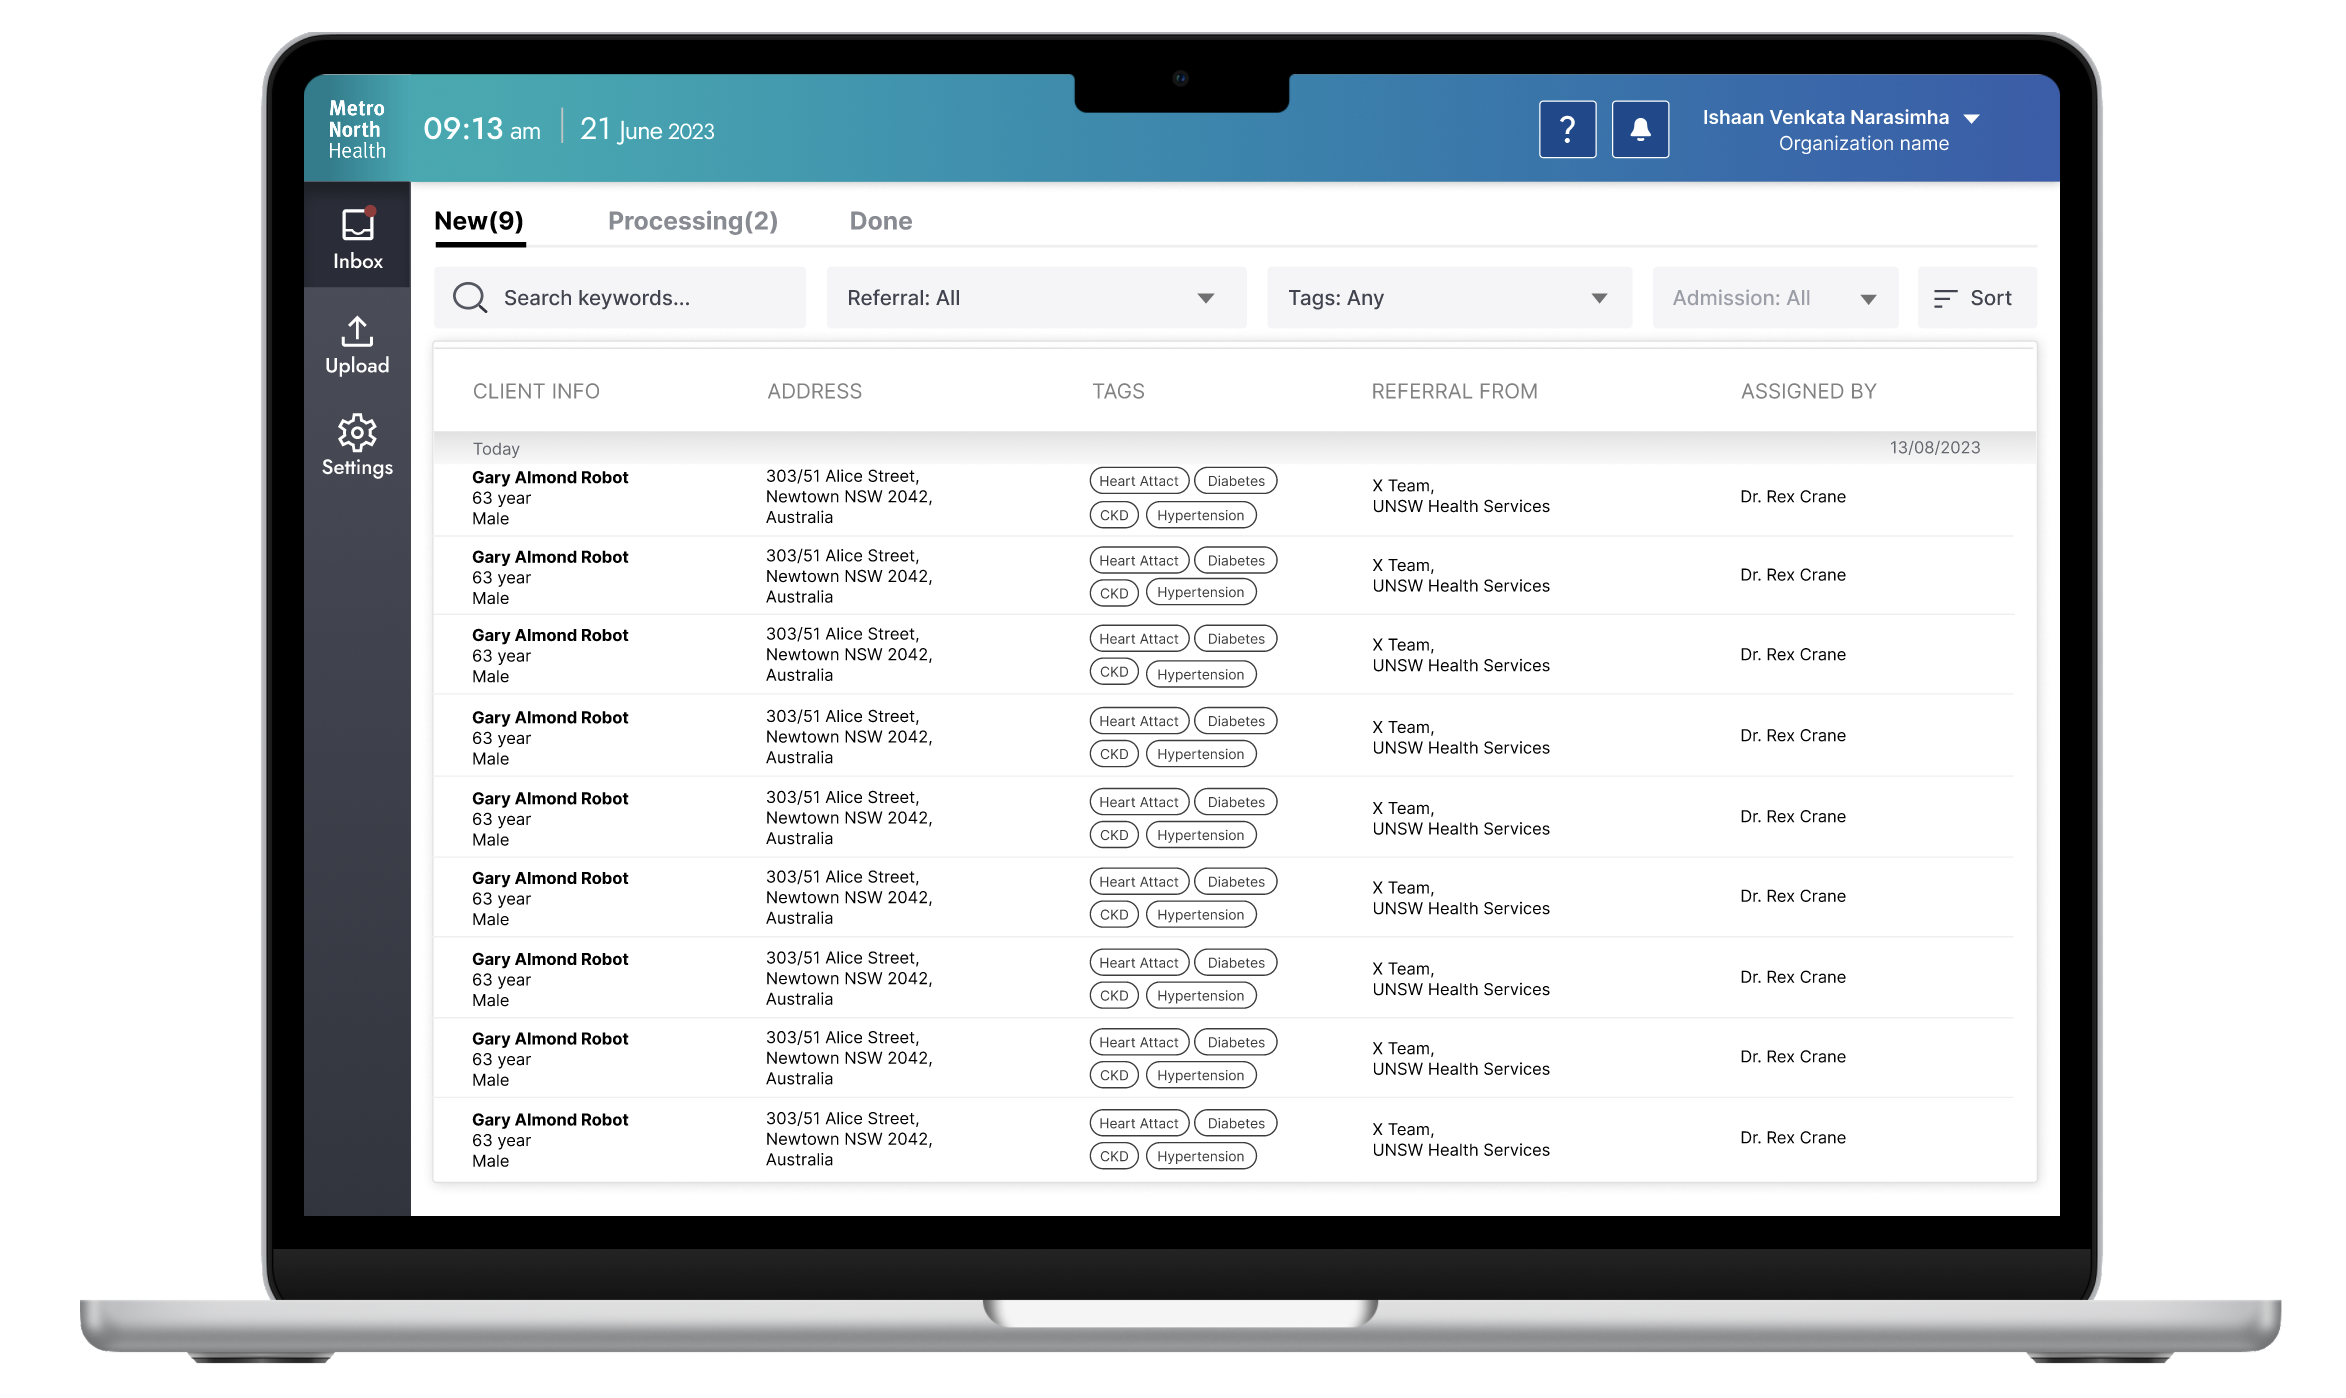Expand the Referral: All dropdown
Viewport: 2346px width, 1398px height.
1035,298
